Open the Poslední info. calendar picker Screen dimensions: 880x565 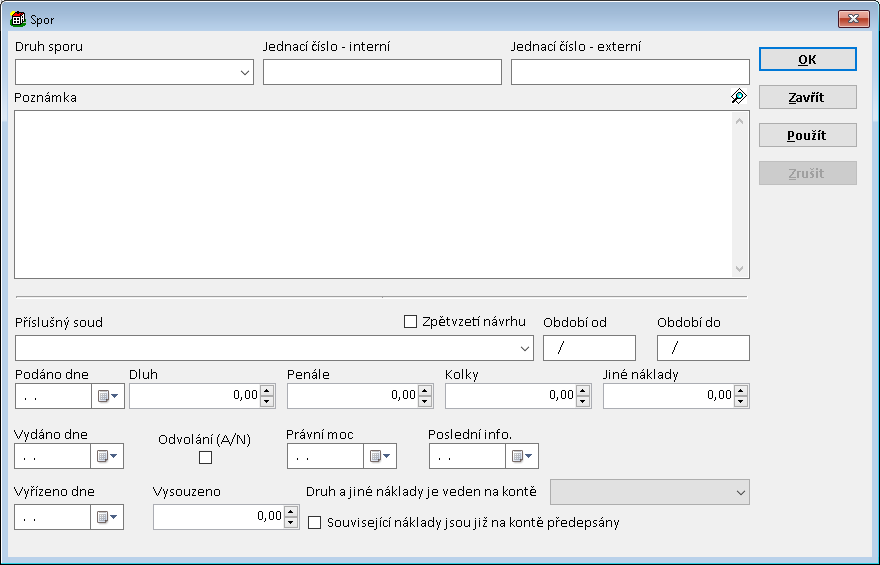tap(522, 457)
